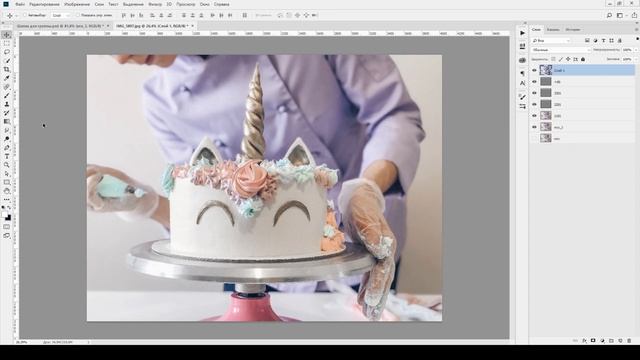Show the hidden bottom layer seo
This screenshot has height=360, width=640.
click(x=534, y=138)
